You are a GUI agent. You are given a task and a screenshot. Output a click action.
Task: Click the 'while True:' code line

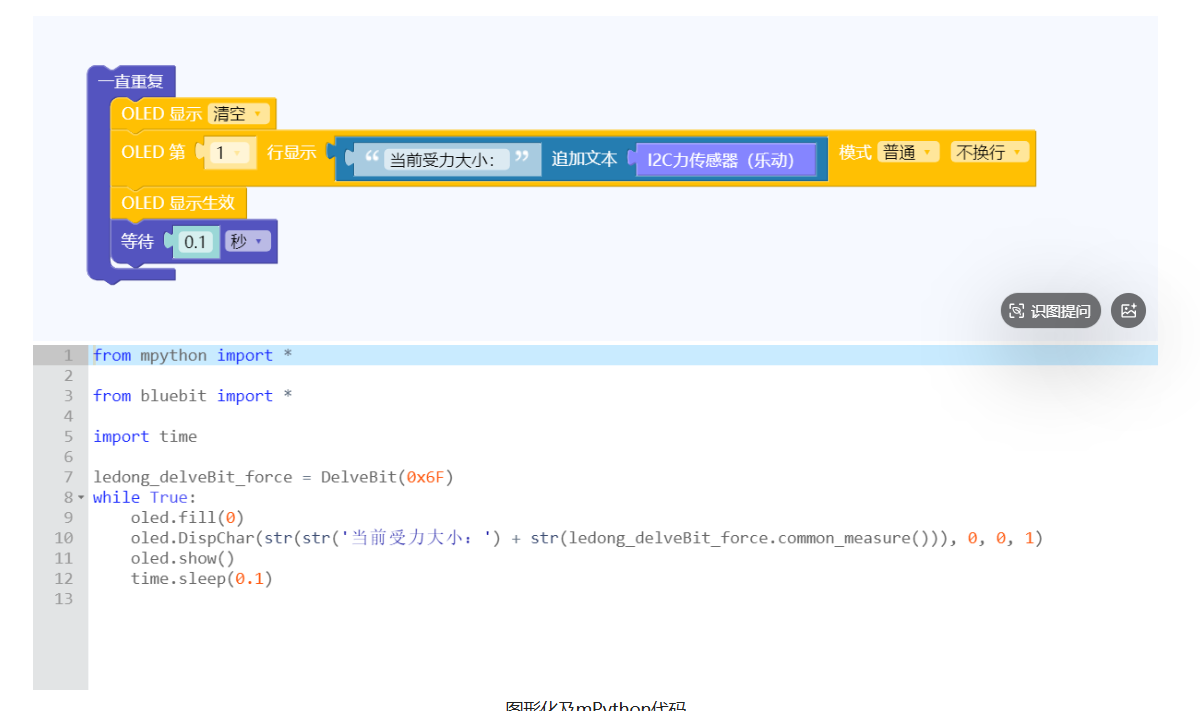click(145, 497)
